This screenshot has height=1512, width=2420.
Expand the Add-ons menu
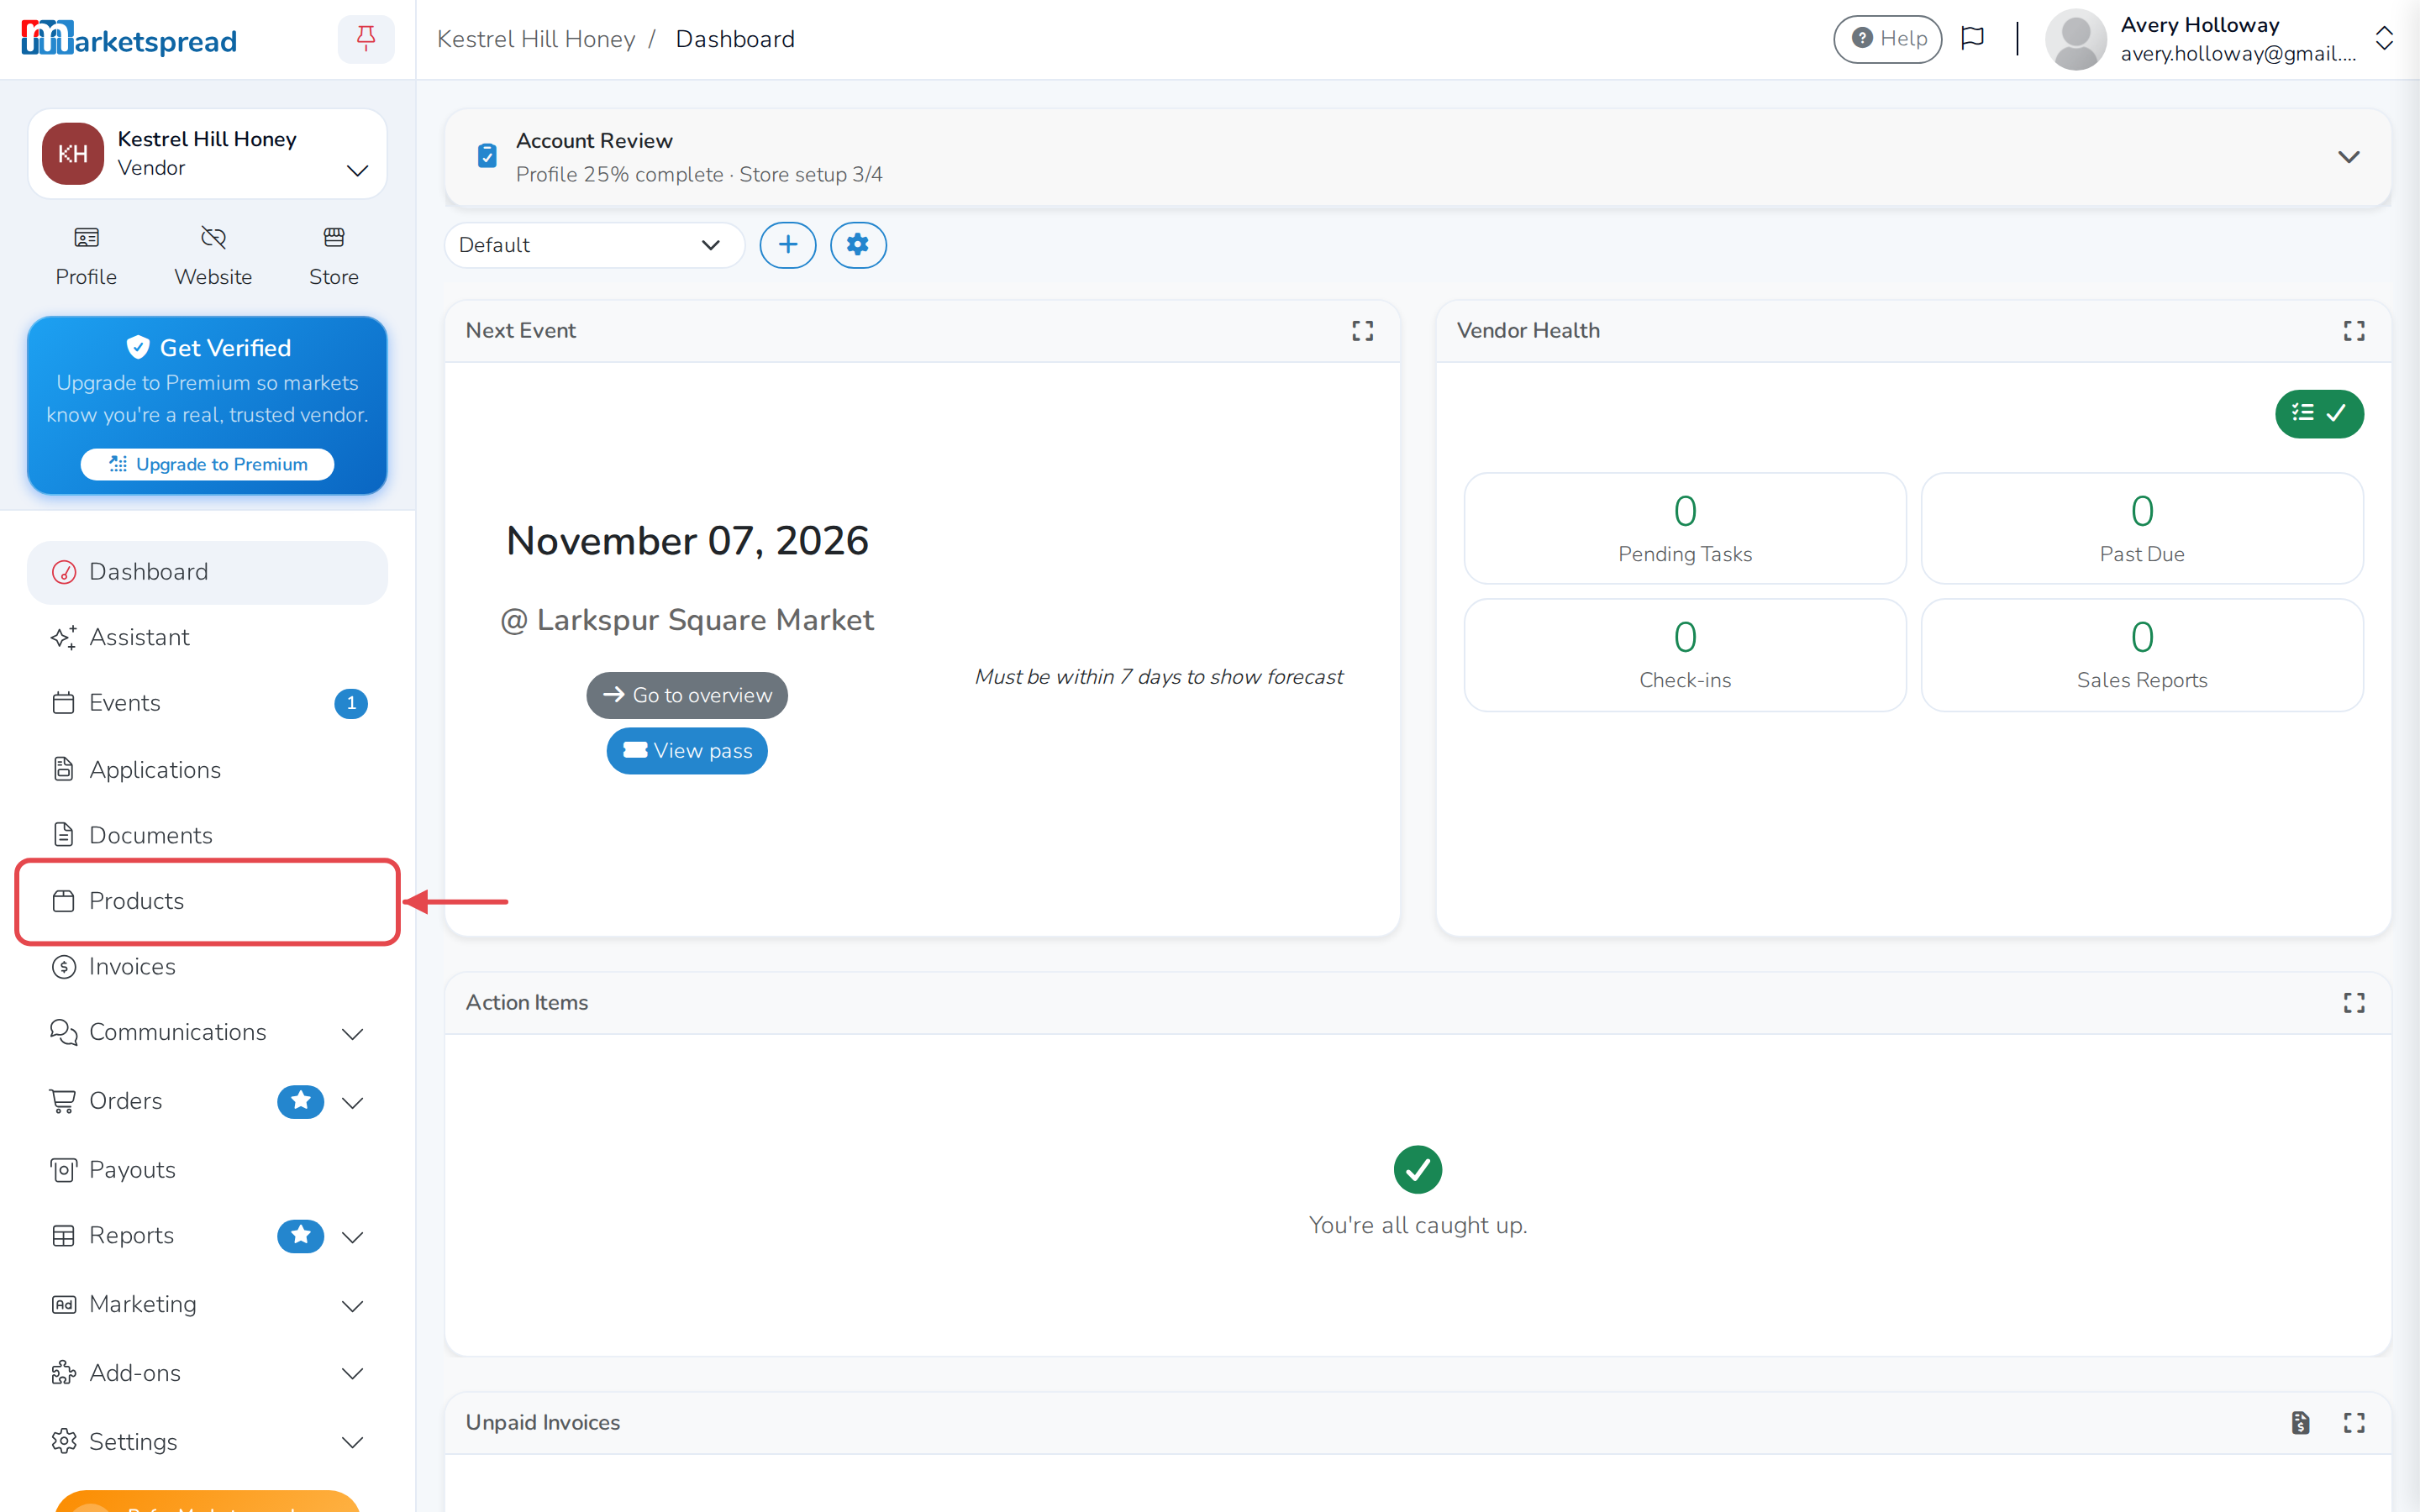[x=207, y=1373]
